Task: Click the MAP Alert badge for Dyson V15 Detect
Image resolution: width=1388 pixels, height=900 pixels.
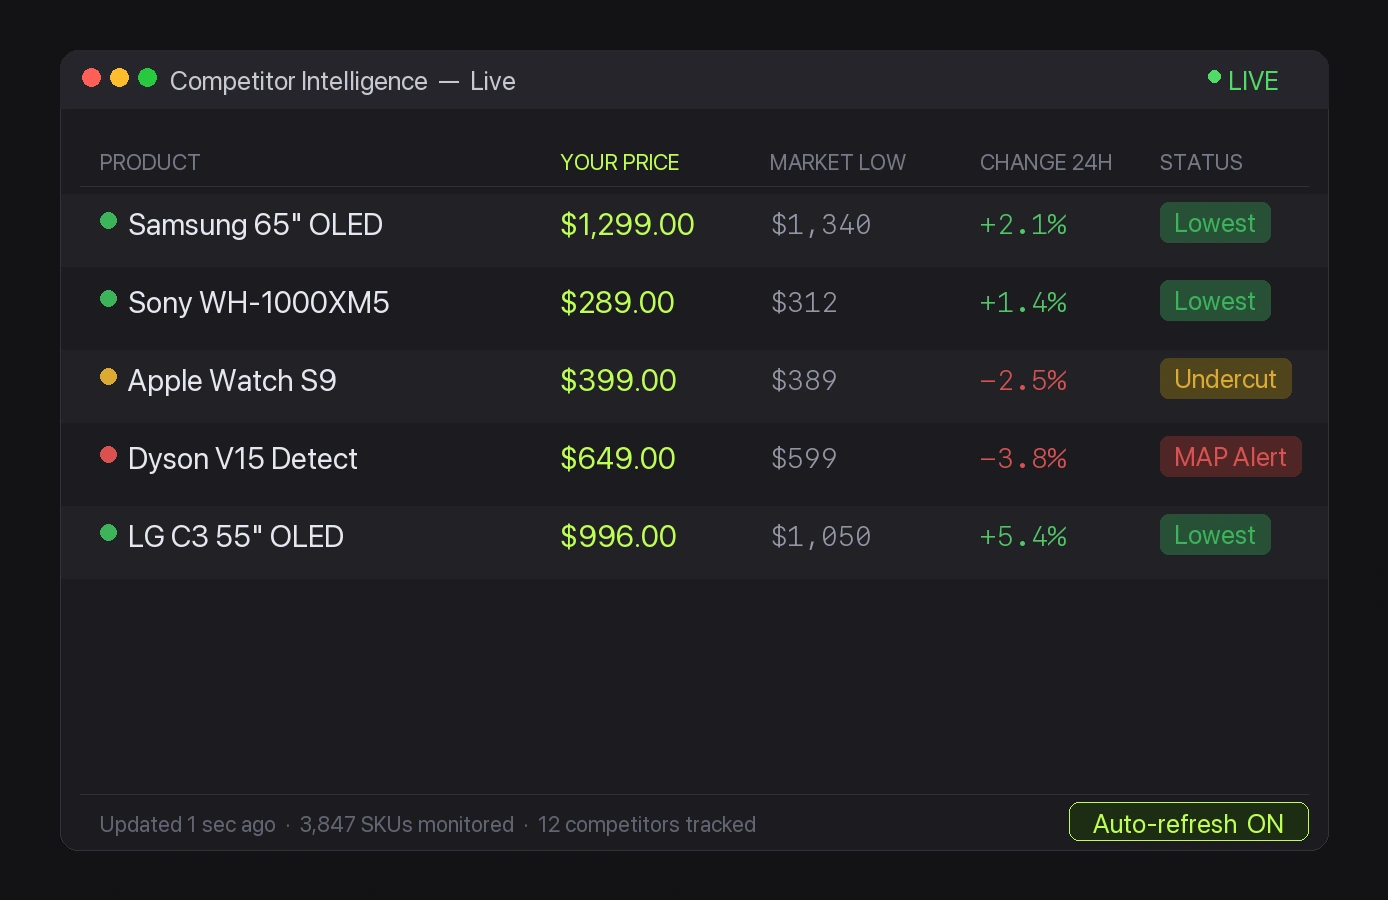Action: [x=1231, y=457]
